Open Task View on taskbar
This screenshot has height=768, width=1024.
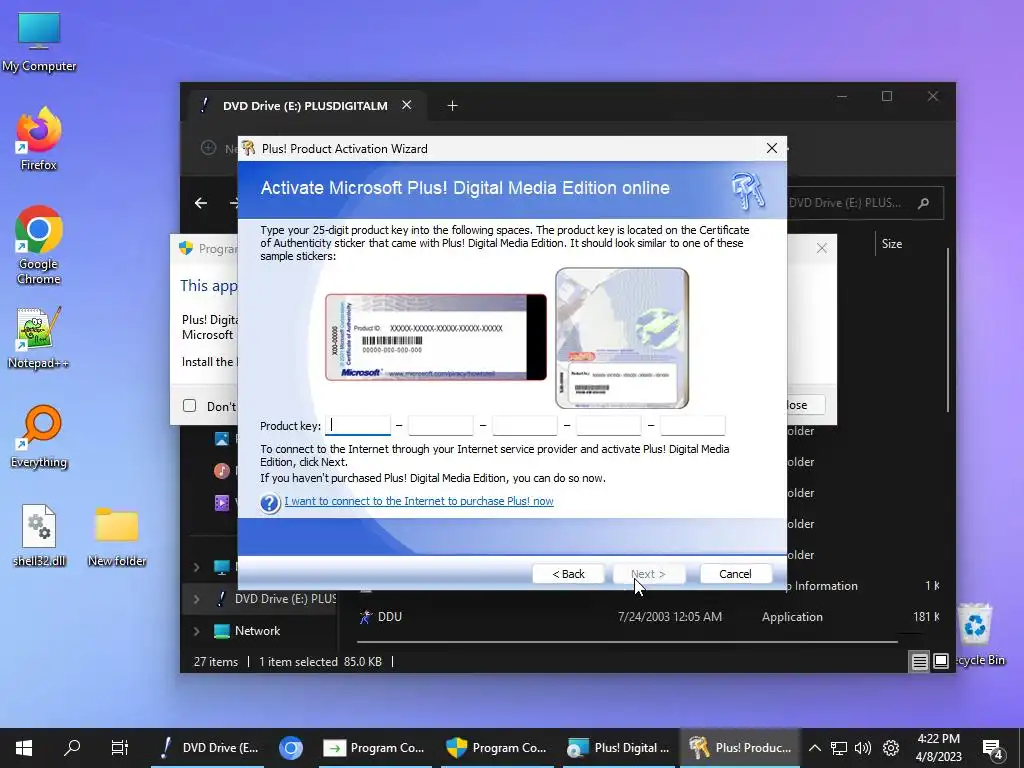pyautogui.click(x=120, y=748)
